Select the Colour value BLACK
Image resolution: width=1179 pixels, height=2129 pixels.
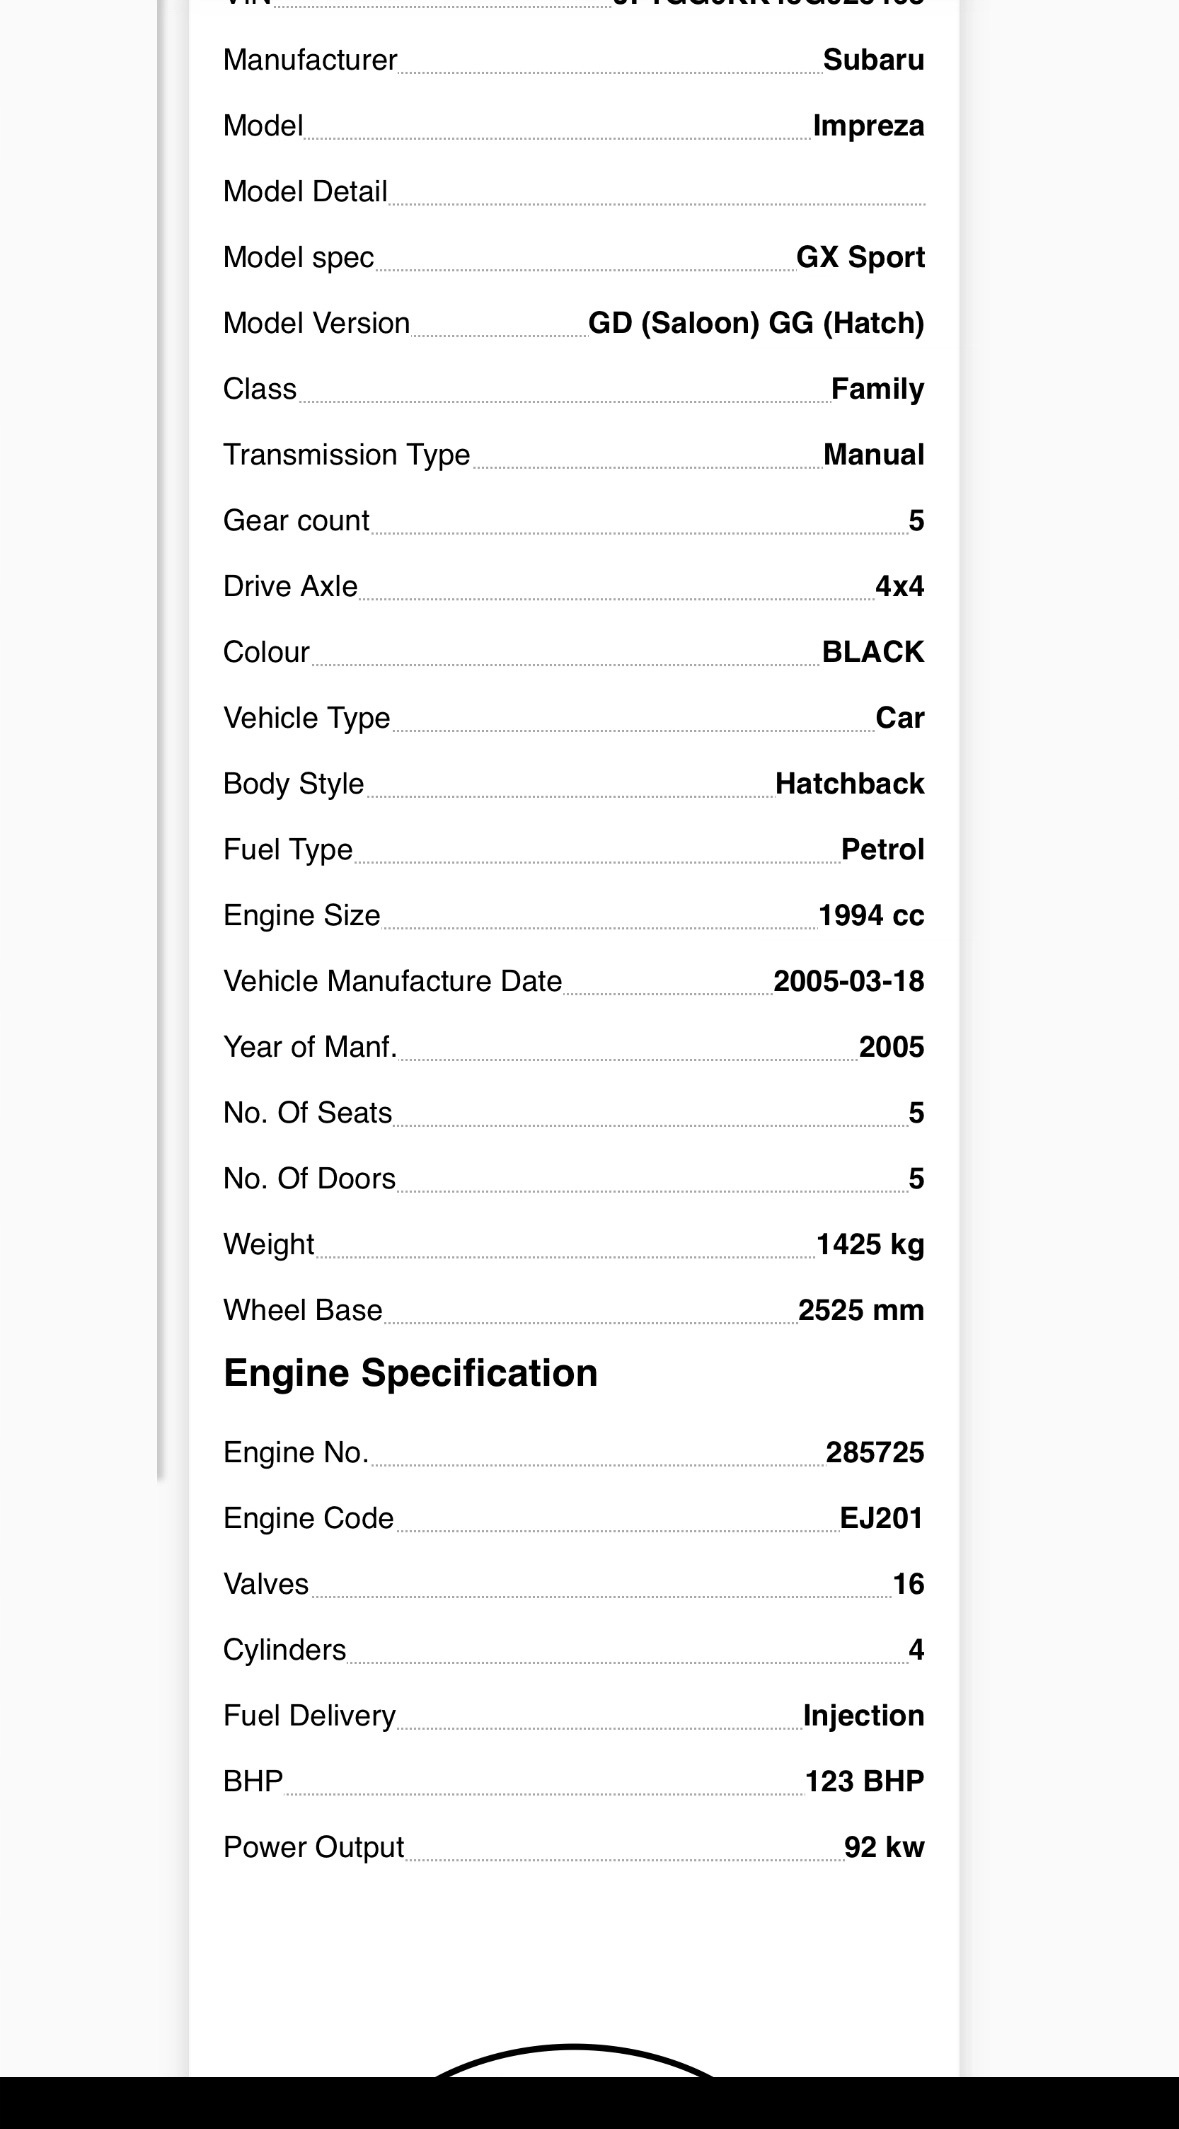pyautogui.click(x=873, y=652)
